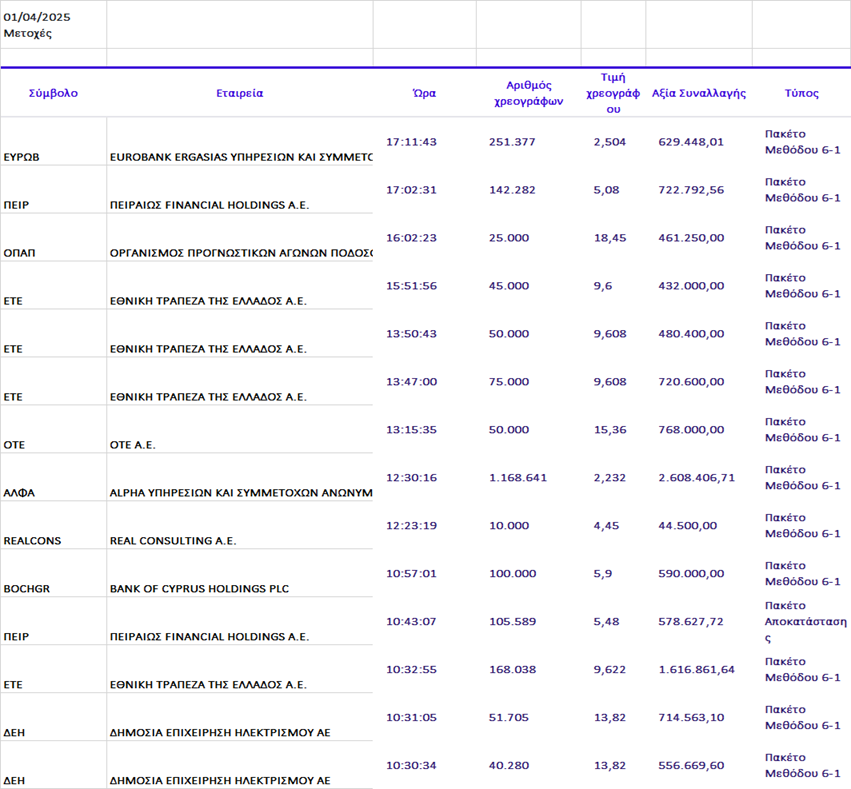Select value cell 480.400,00

pyautogui.click(x=690, y=334)
